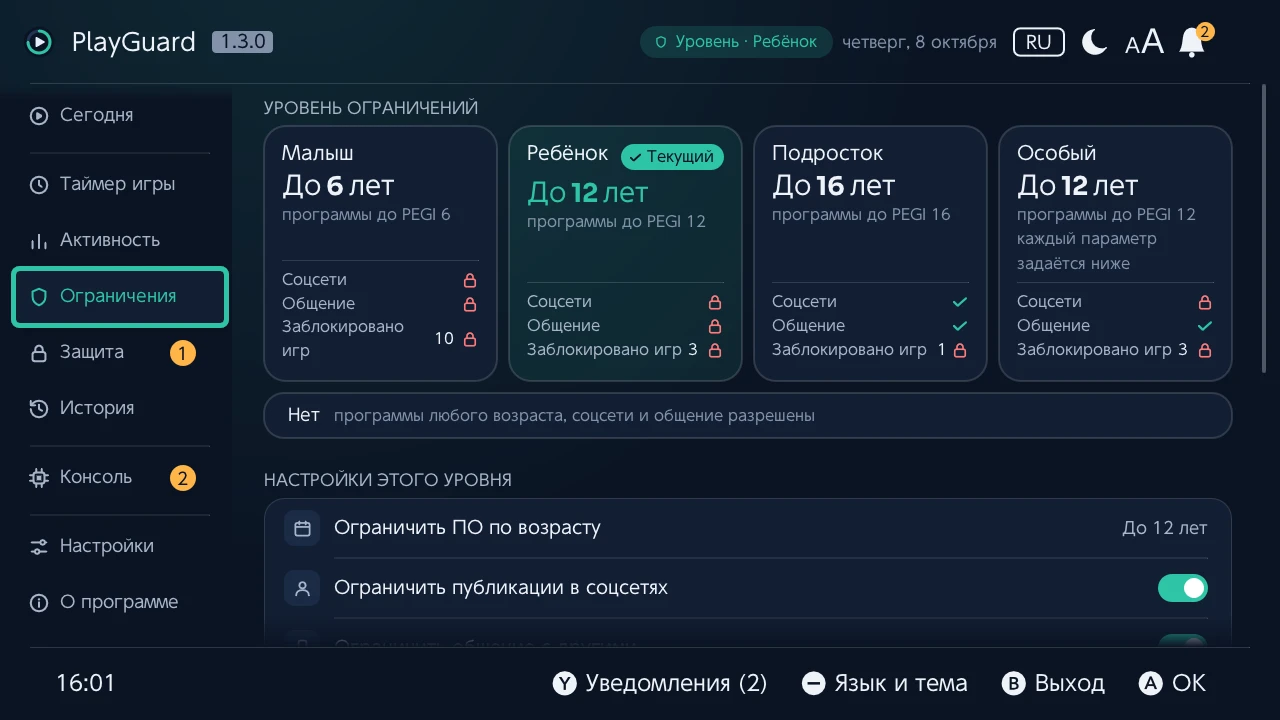Click the PlayGuard logo icon

click(39, 42)
